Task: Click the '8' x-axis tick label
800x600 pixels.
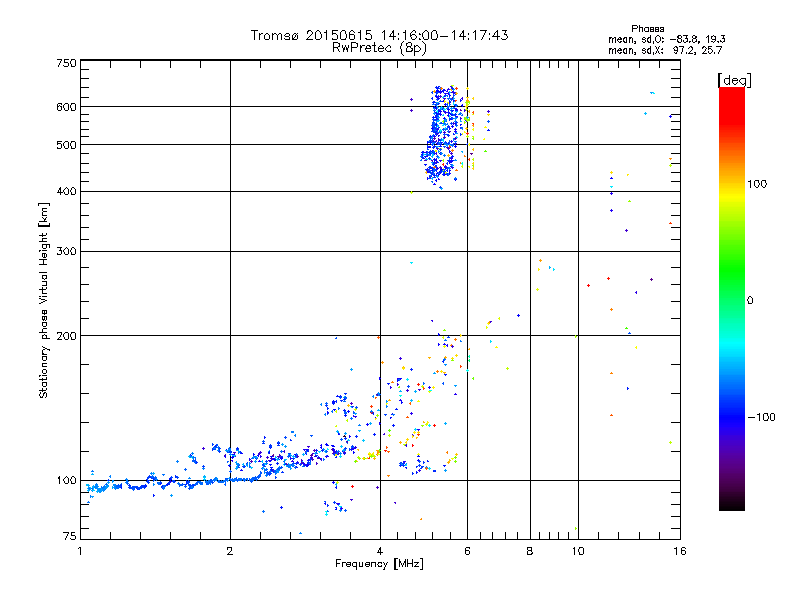Action: [x=530, y=551]
